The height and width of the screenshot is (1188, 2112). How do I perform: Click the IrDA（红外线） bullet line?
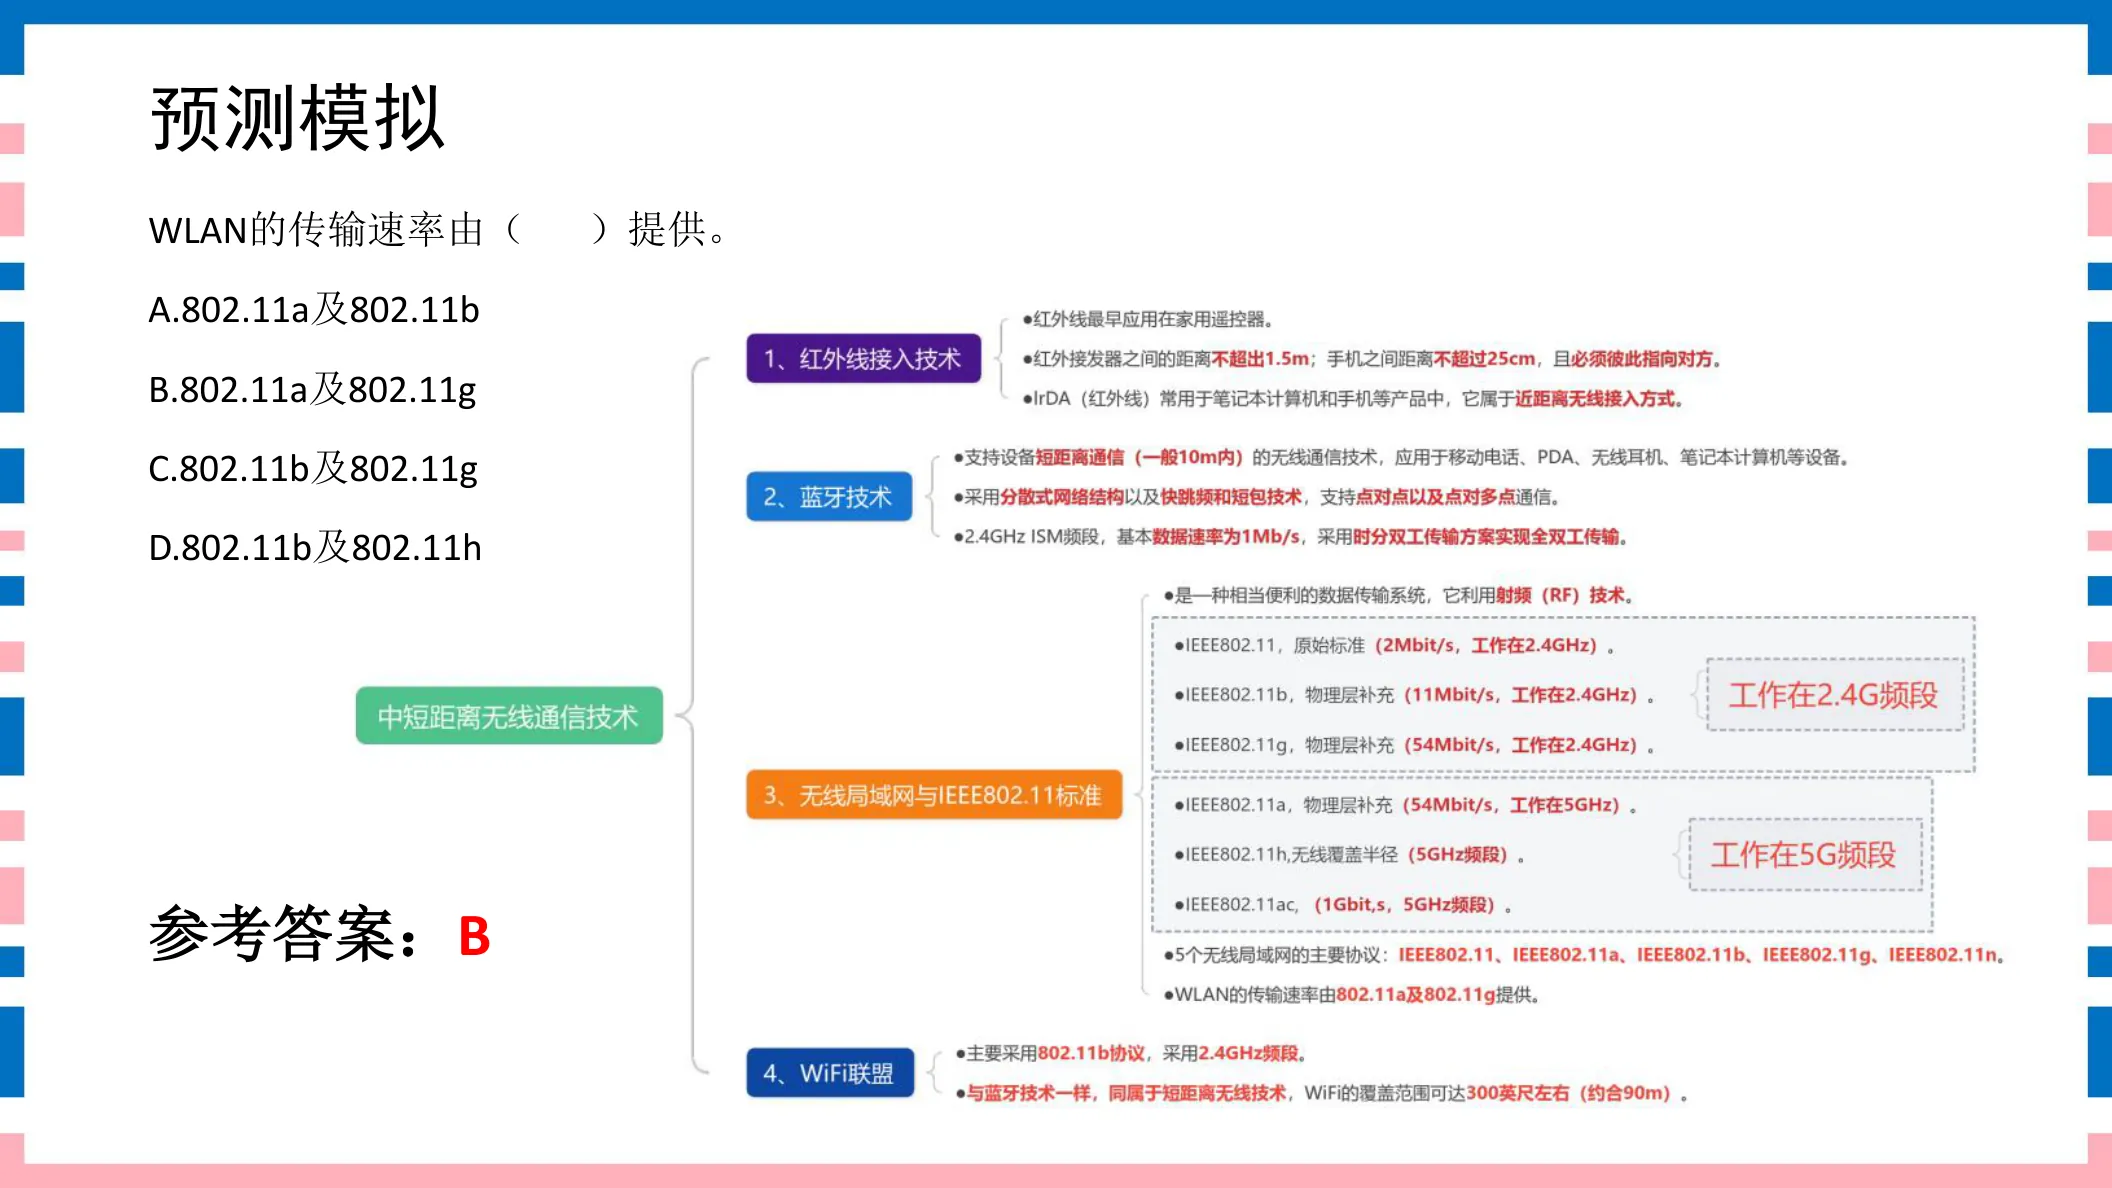coord(1353,399)
